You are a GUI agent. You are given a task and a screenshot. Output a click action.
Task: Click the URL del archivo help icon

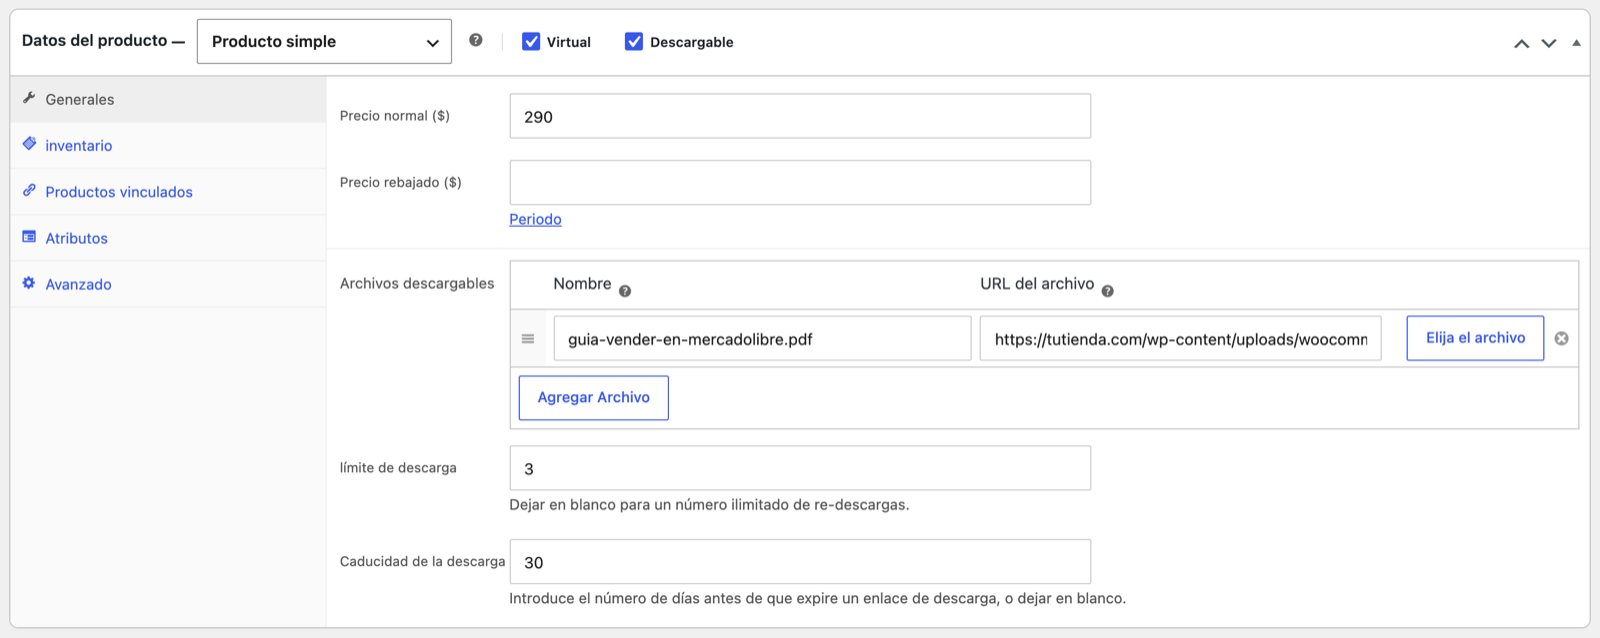point(1108,291)
